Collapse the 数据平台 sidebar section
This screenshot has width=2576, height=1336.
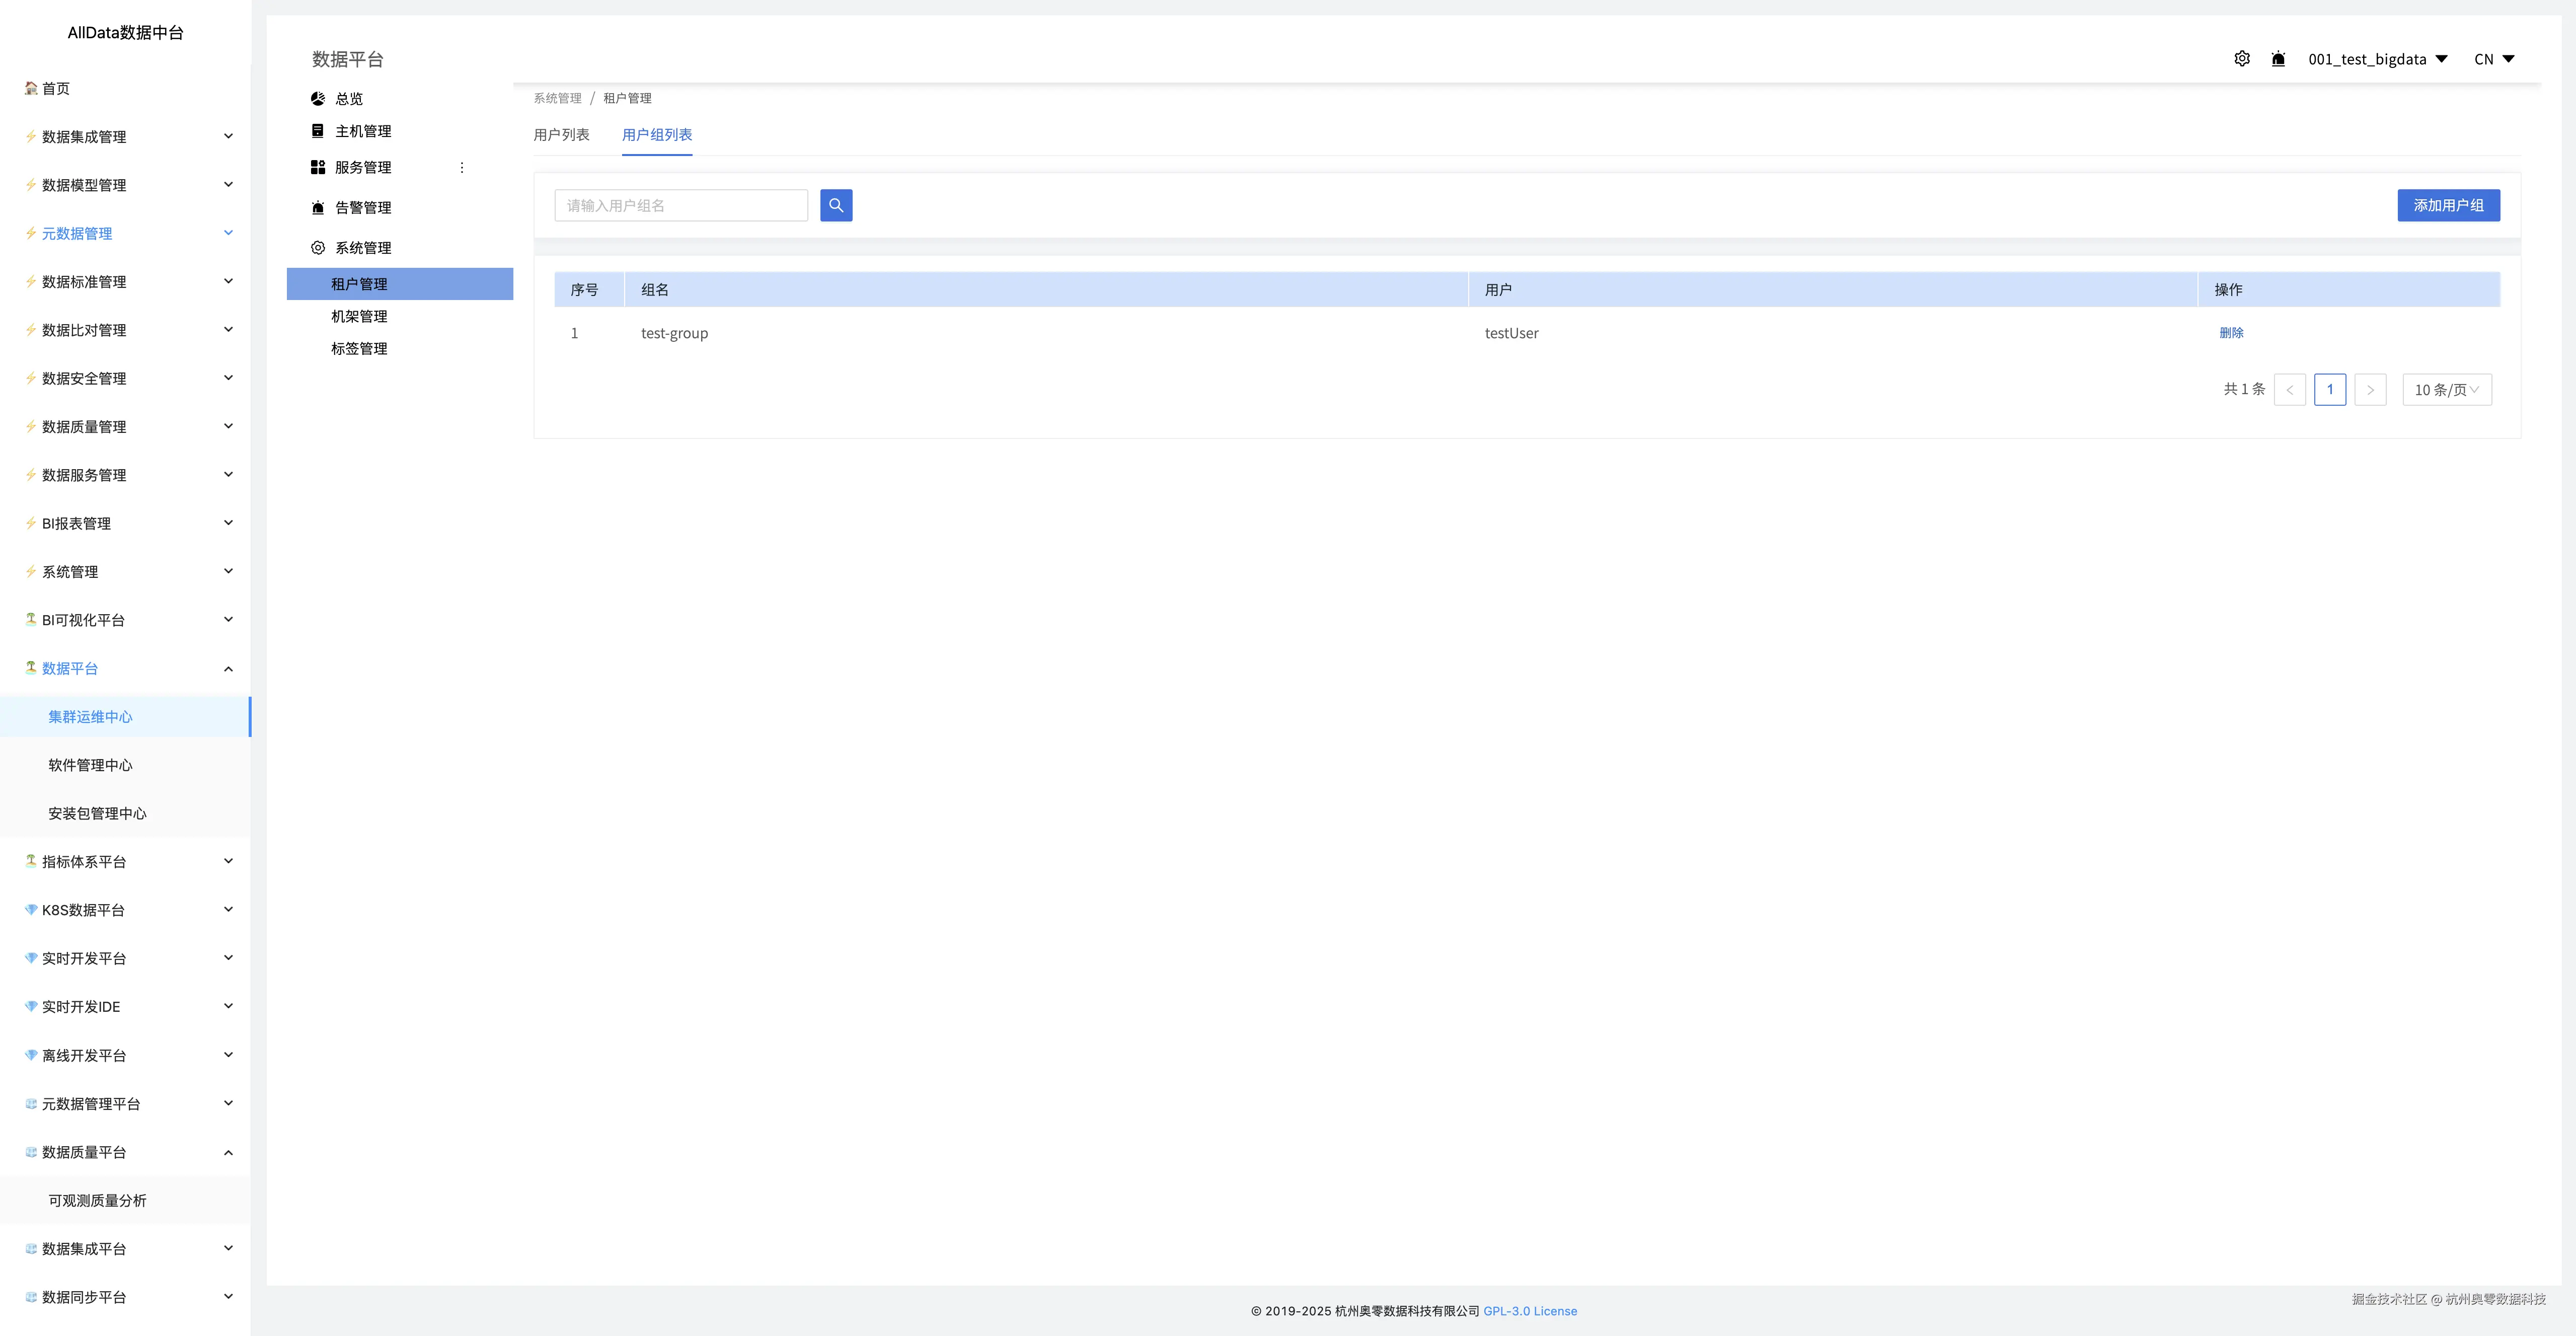pos(228,668)
